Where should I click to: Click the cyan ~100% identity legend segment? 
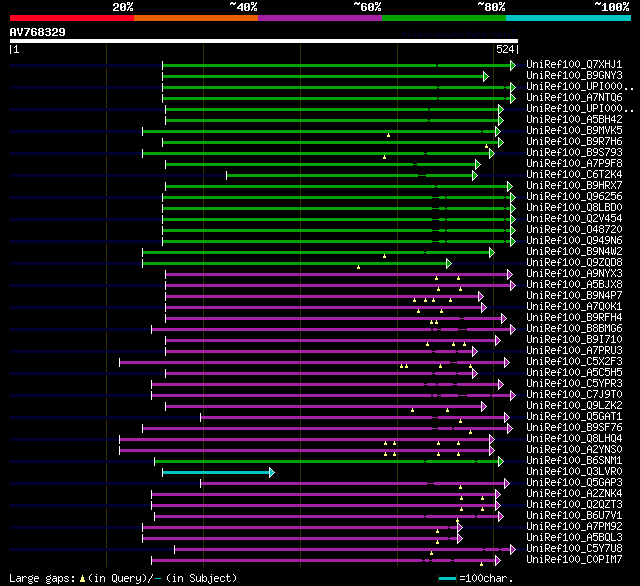click(568, 18)
